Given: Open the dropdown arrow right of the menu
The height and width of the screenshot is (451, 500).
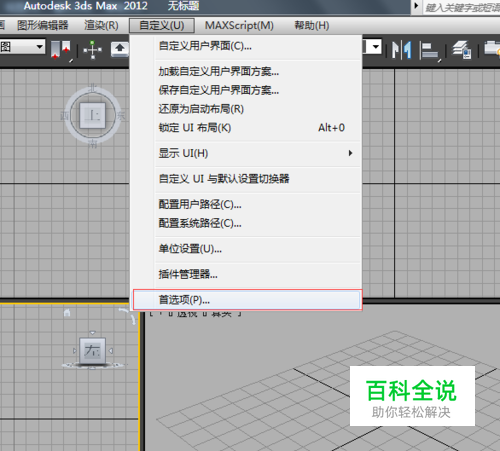Looking at the screenshot, I should pyautogui.click(x=375, y=47).
